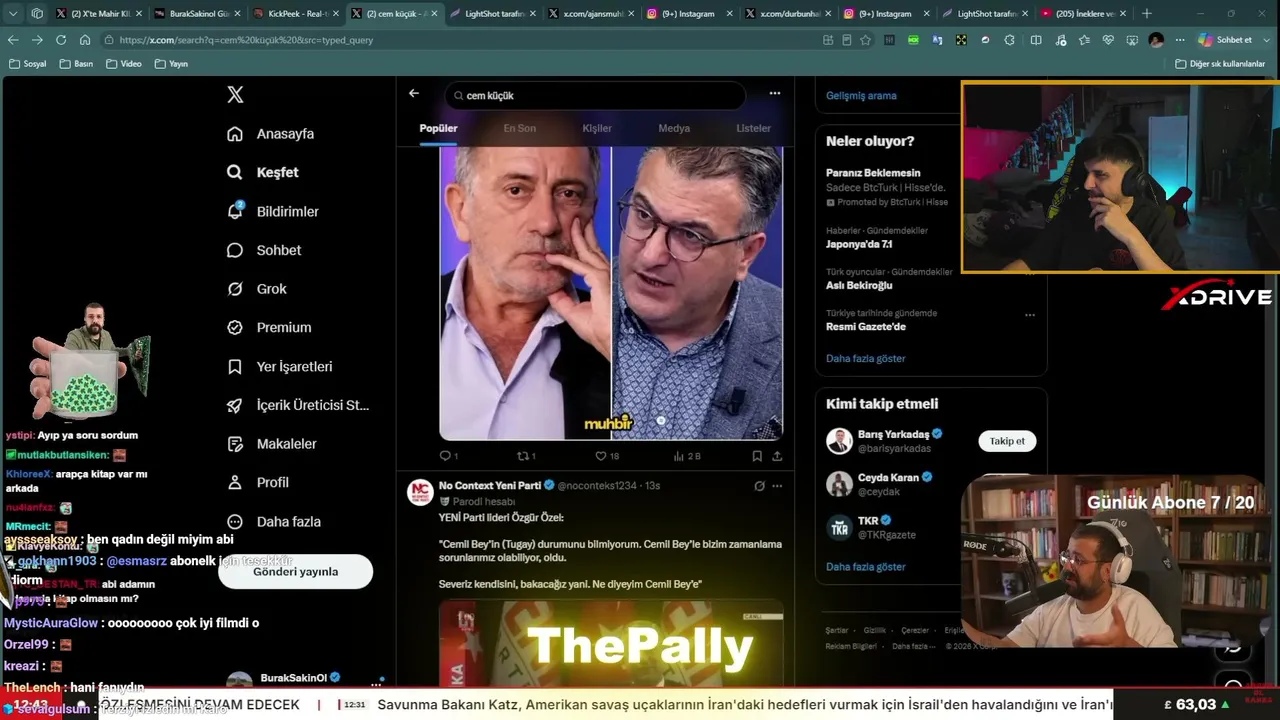Switch to the En Son tab
The height and width of the screenshot is (720, 1280).
[x=519, y=128]
